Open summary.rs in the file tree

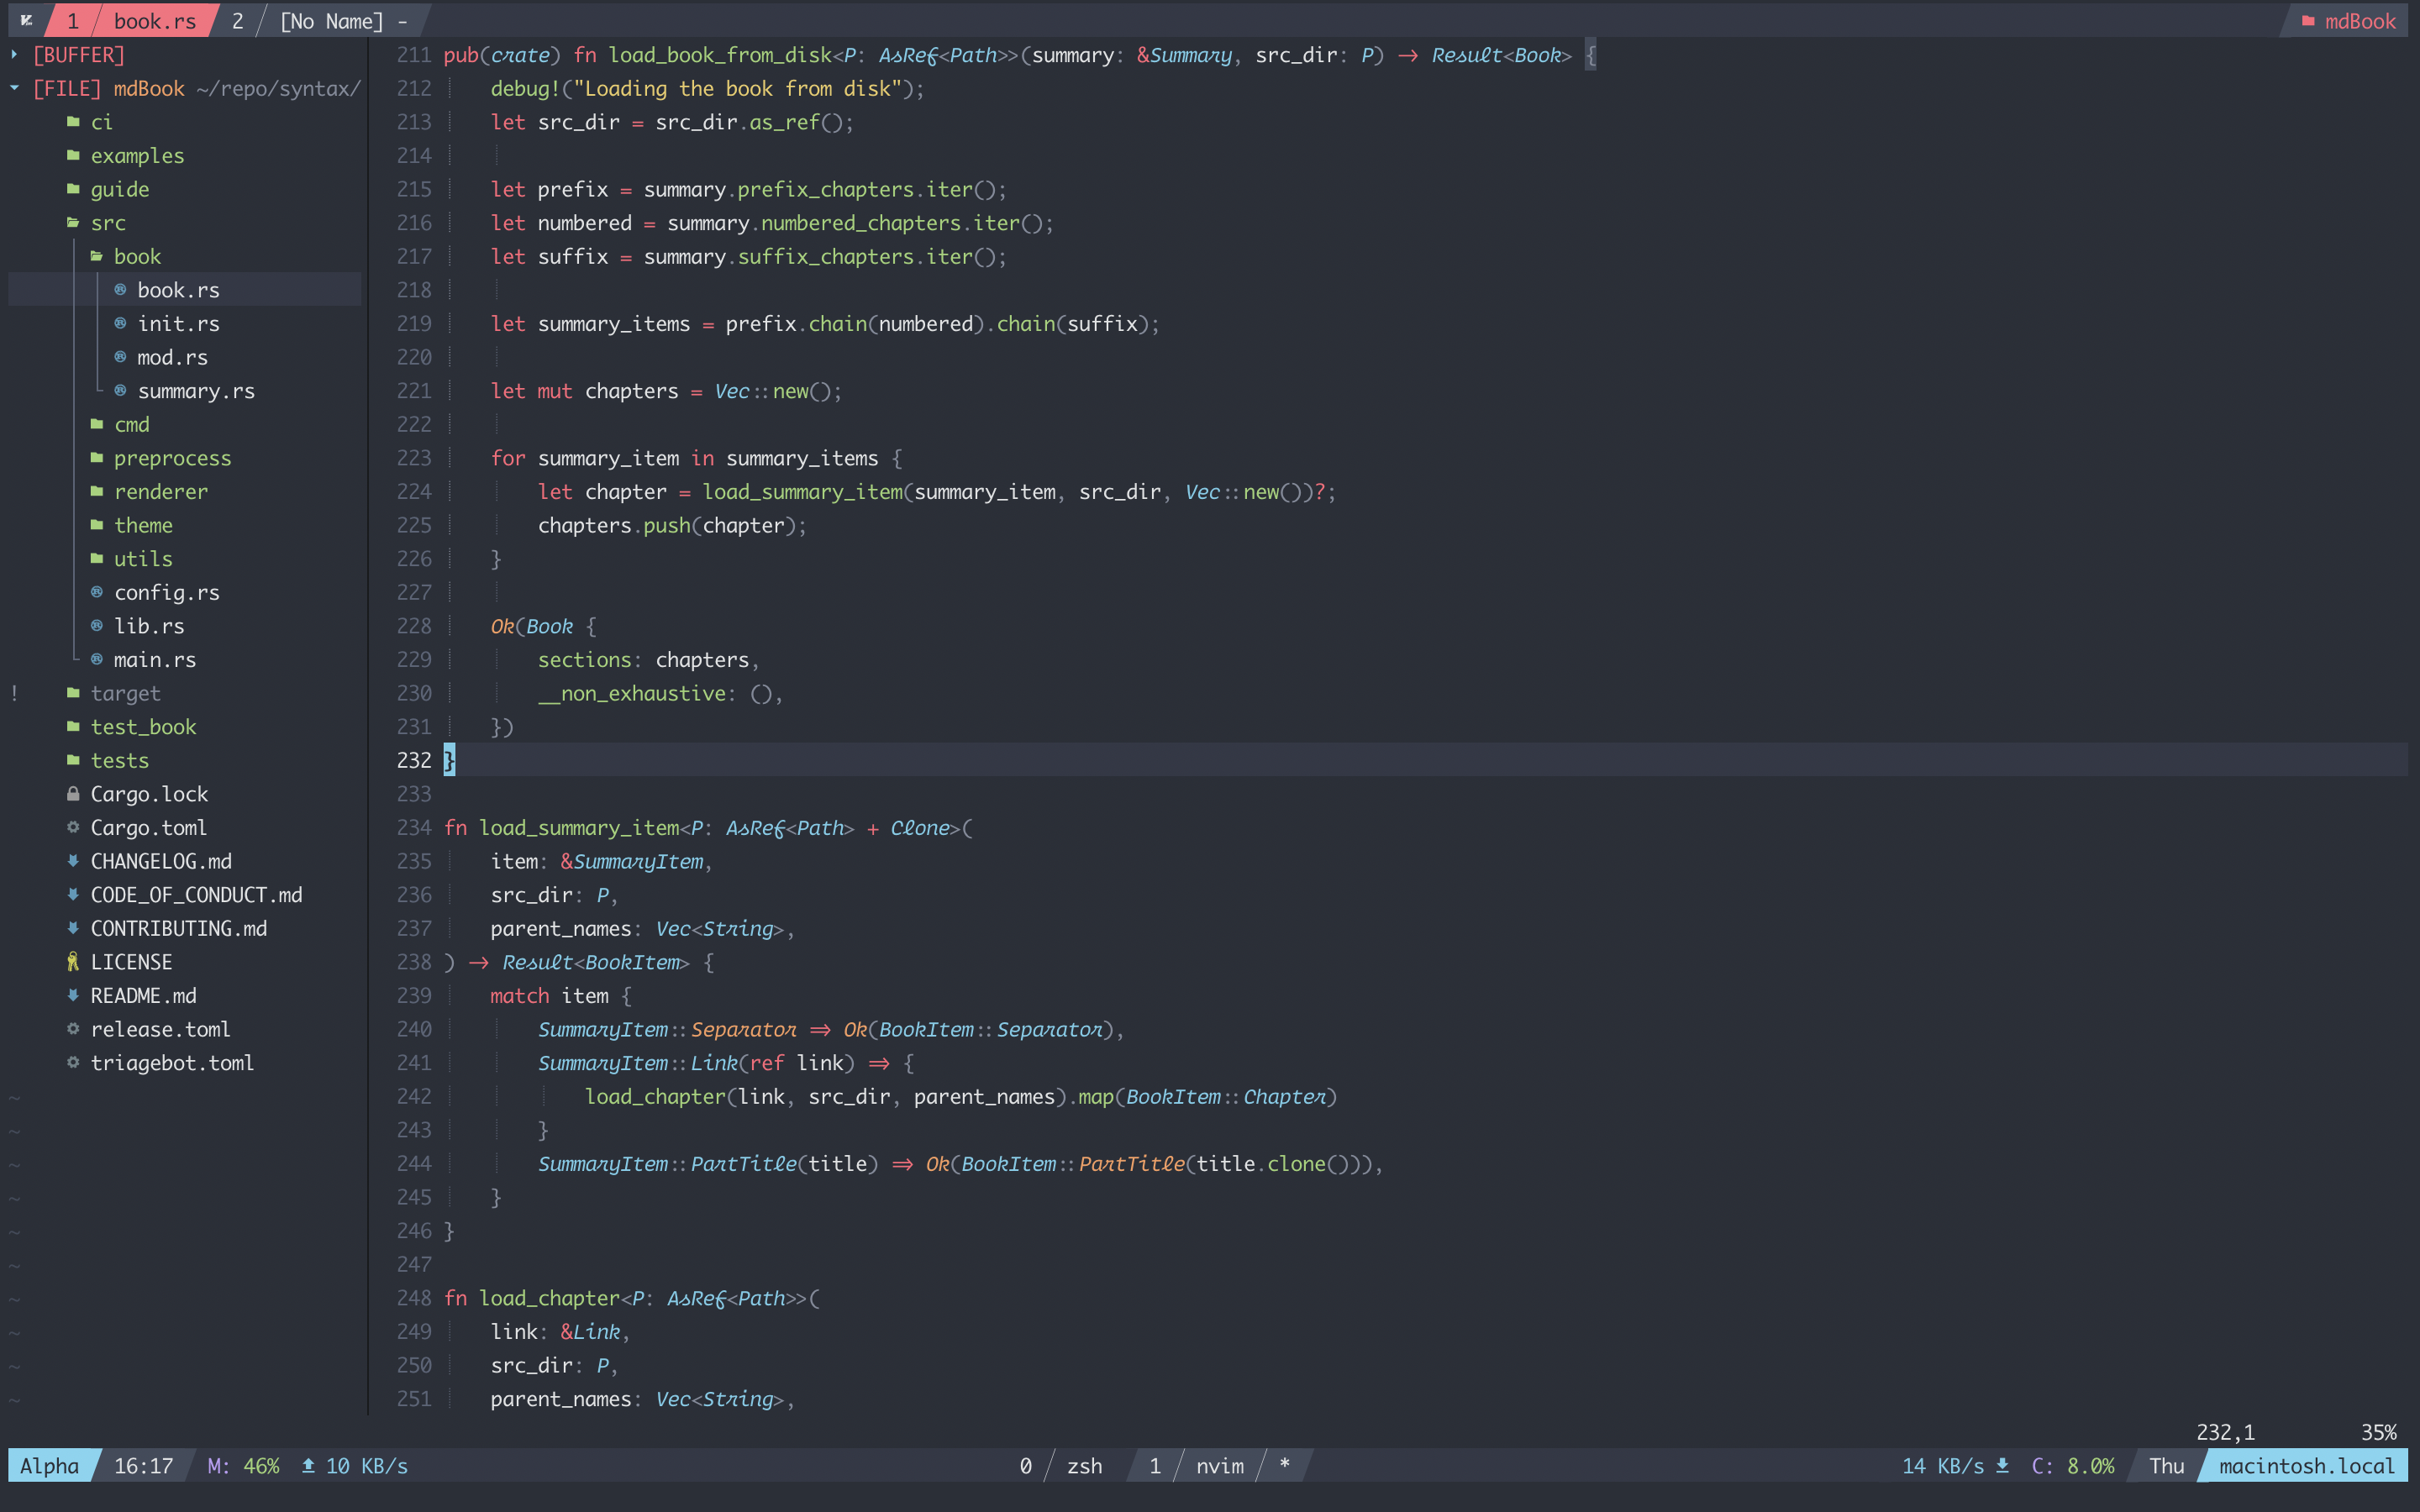pos(196,391)
